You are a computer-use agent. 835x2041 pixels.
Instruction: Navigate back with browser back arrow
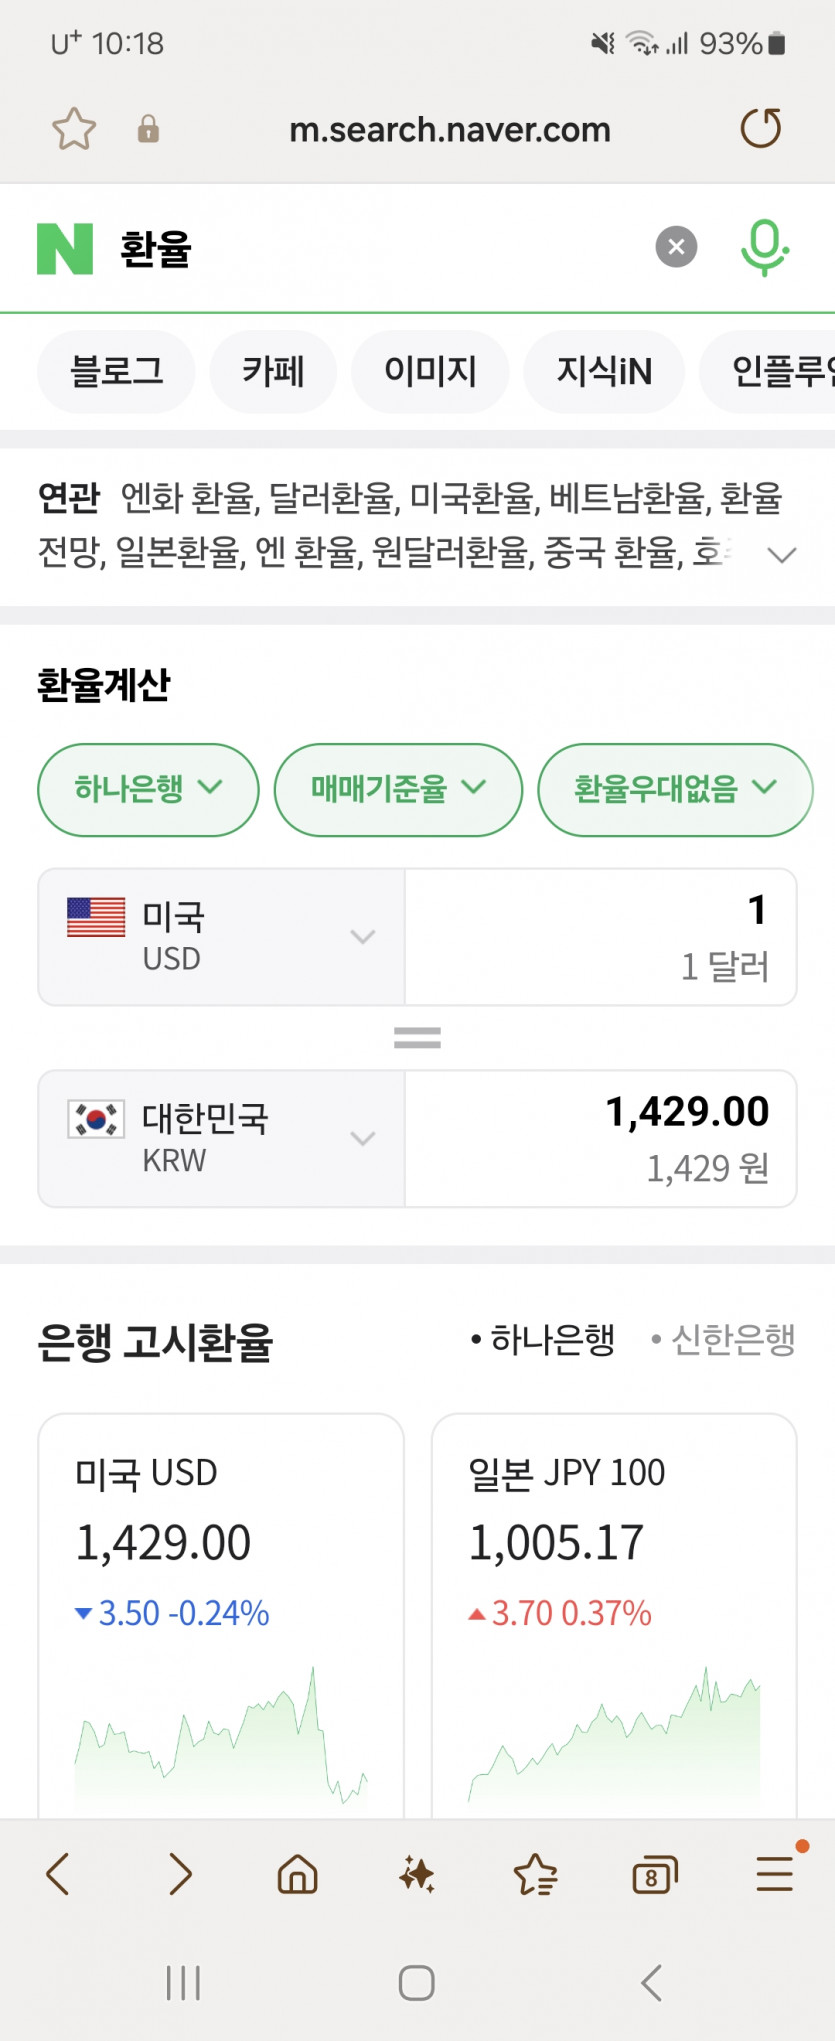pos(58,1874)
